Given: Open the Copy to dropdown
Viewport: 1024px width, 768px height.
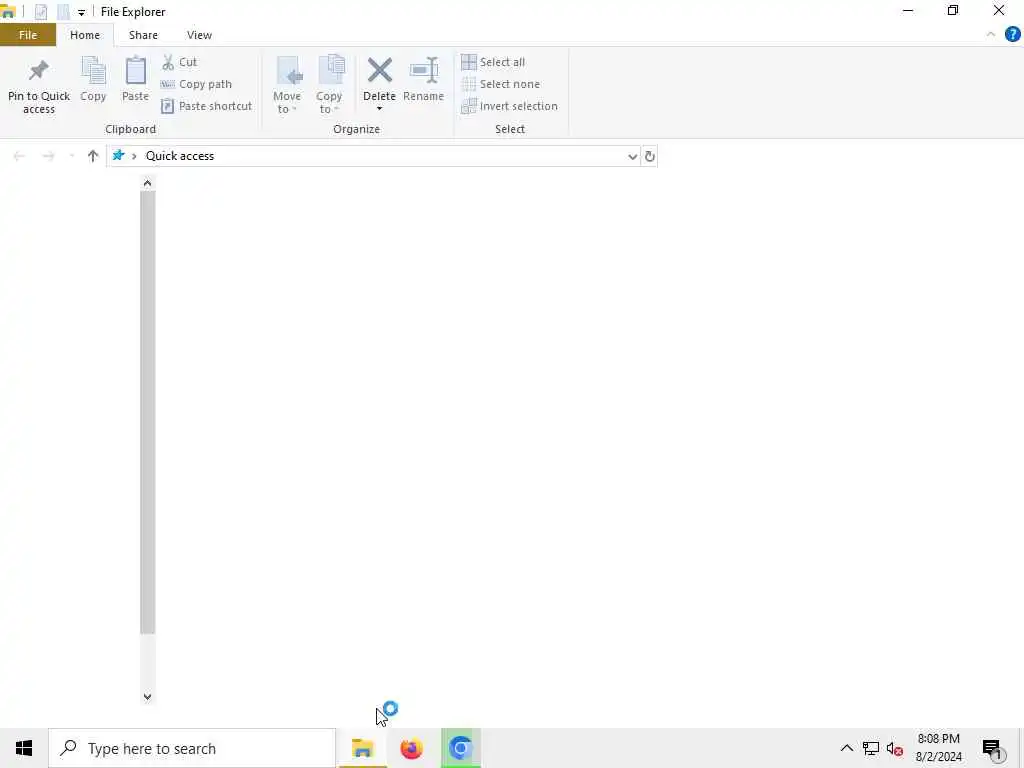Looking at the screenshot, I should (329, 86).
